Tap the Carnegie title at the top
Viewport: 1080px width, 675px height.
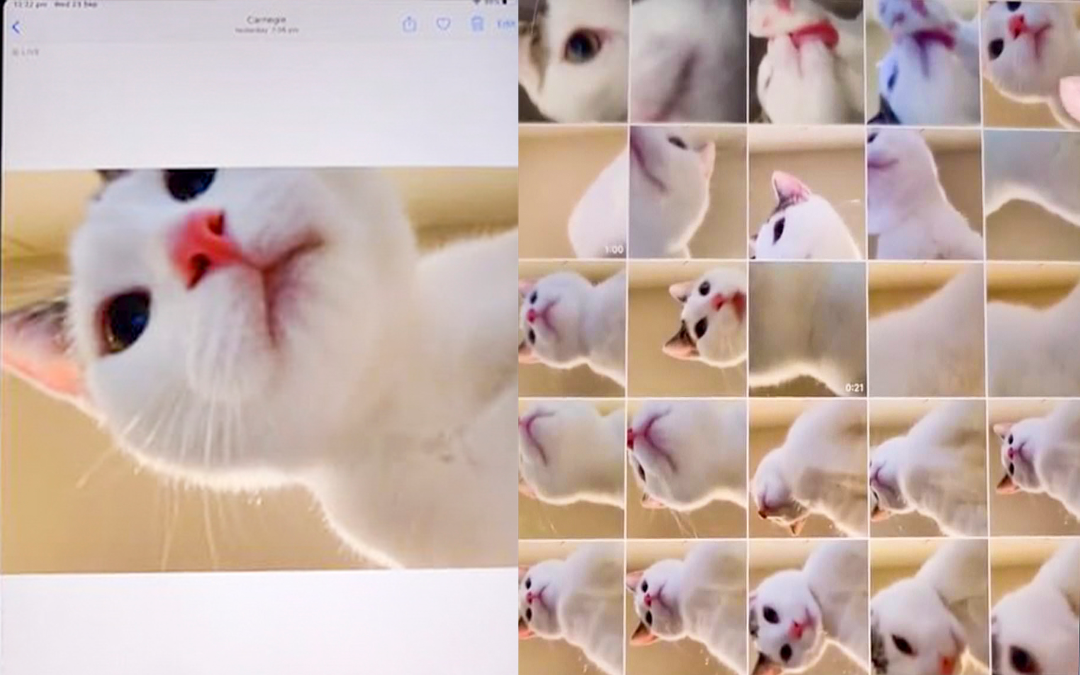pyautogui.click(x=266, y=20)
